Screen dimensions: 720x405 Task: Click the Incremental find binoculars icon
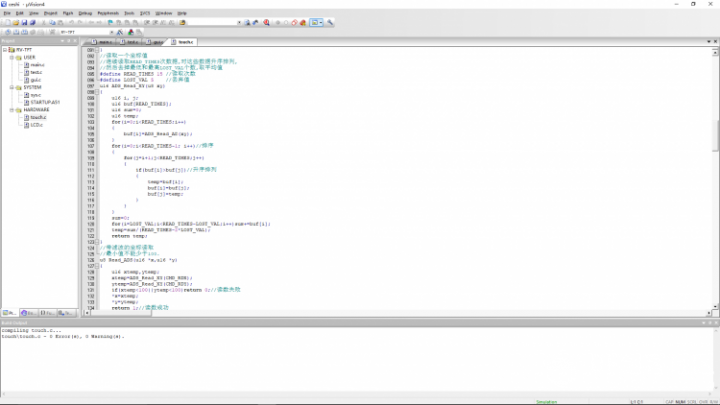click(x=255, y=22)
